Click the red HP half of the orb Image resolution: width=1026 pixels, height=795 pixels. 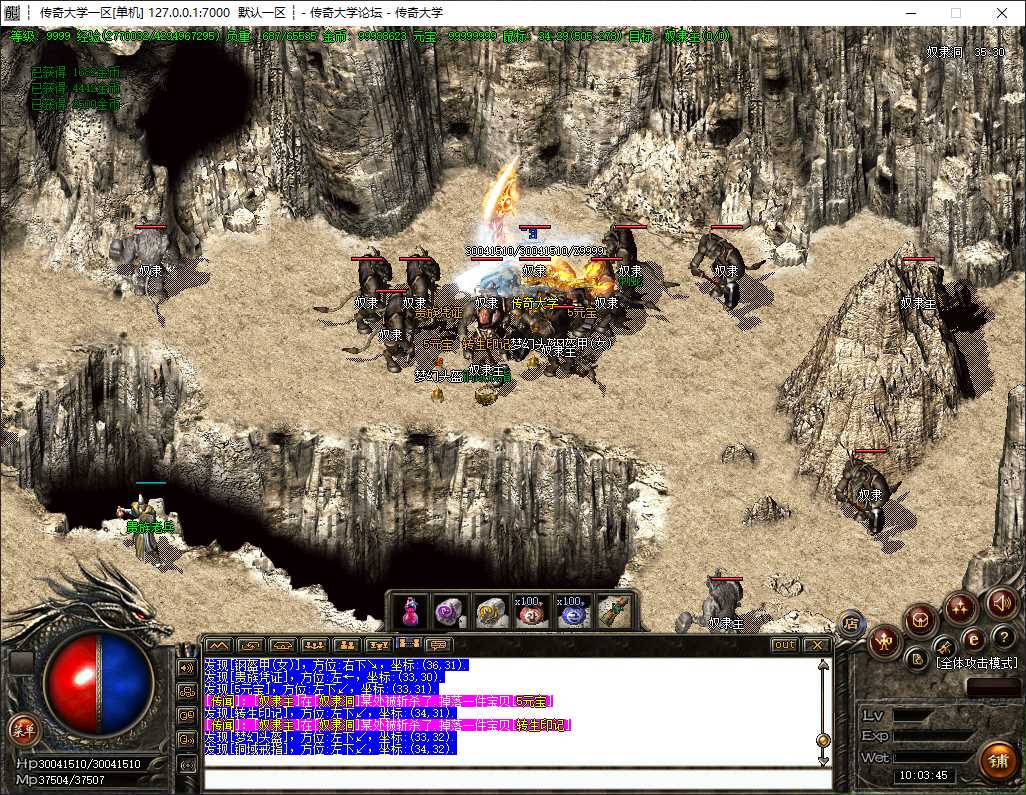point(72,685)
